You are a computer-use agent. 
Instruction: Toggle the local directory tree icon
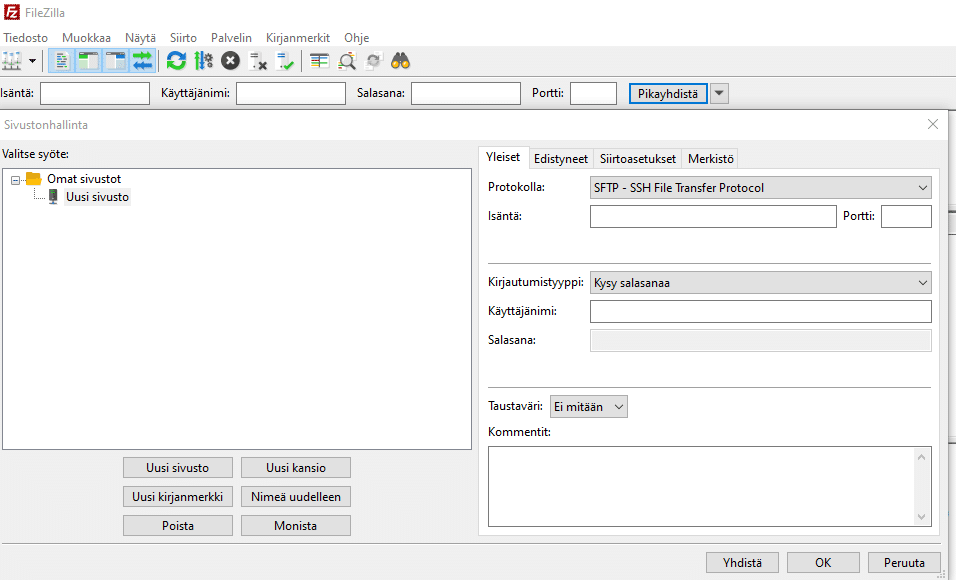[88, 61]
